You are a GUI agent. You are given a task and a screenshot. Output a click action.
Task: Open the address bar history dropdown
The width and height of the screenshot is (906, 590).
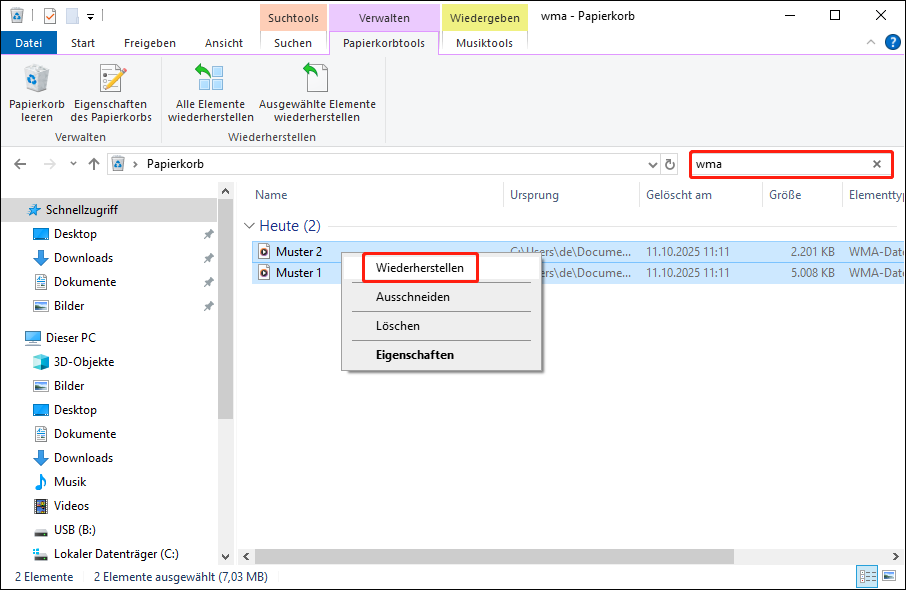coord(653,165)
